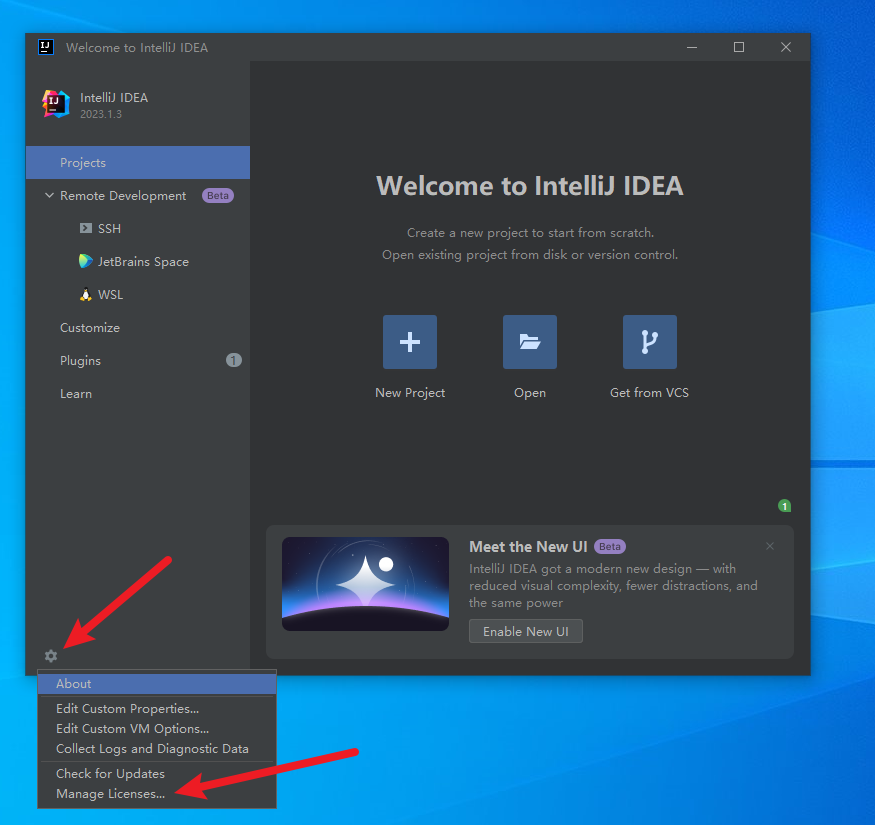This screenshot has width=875, height=825.
Task: Choose Check for Updates menu item
Action: point(157,774)
